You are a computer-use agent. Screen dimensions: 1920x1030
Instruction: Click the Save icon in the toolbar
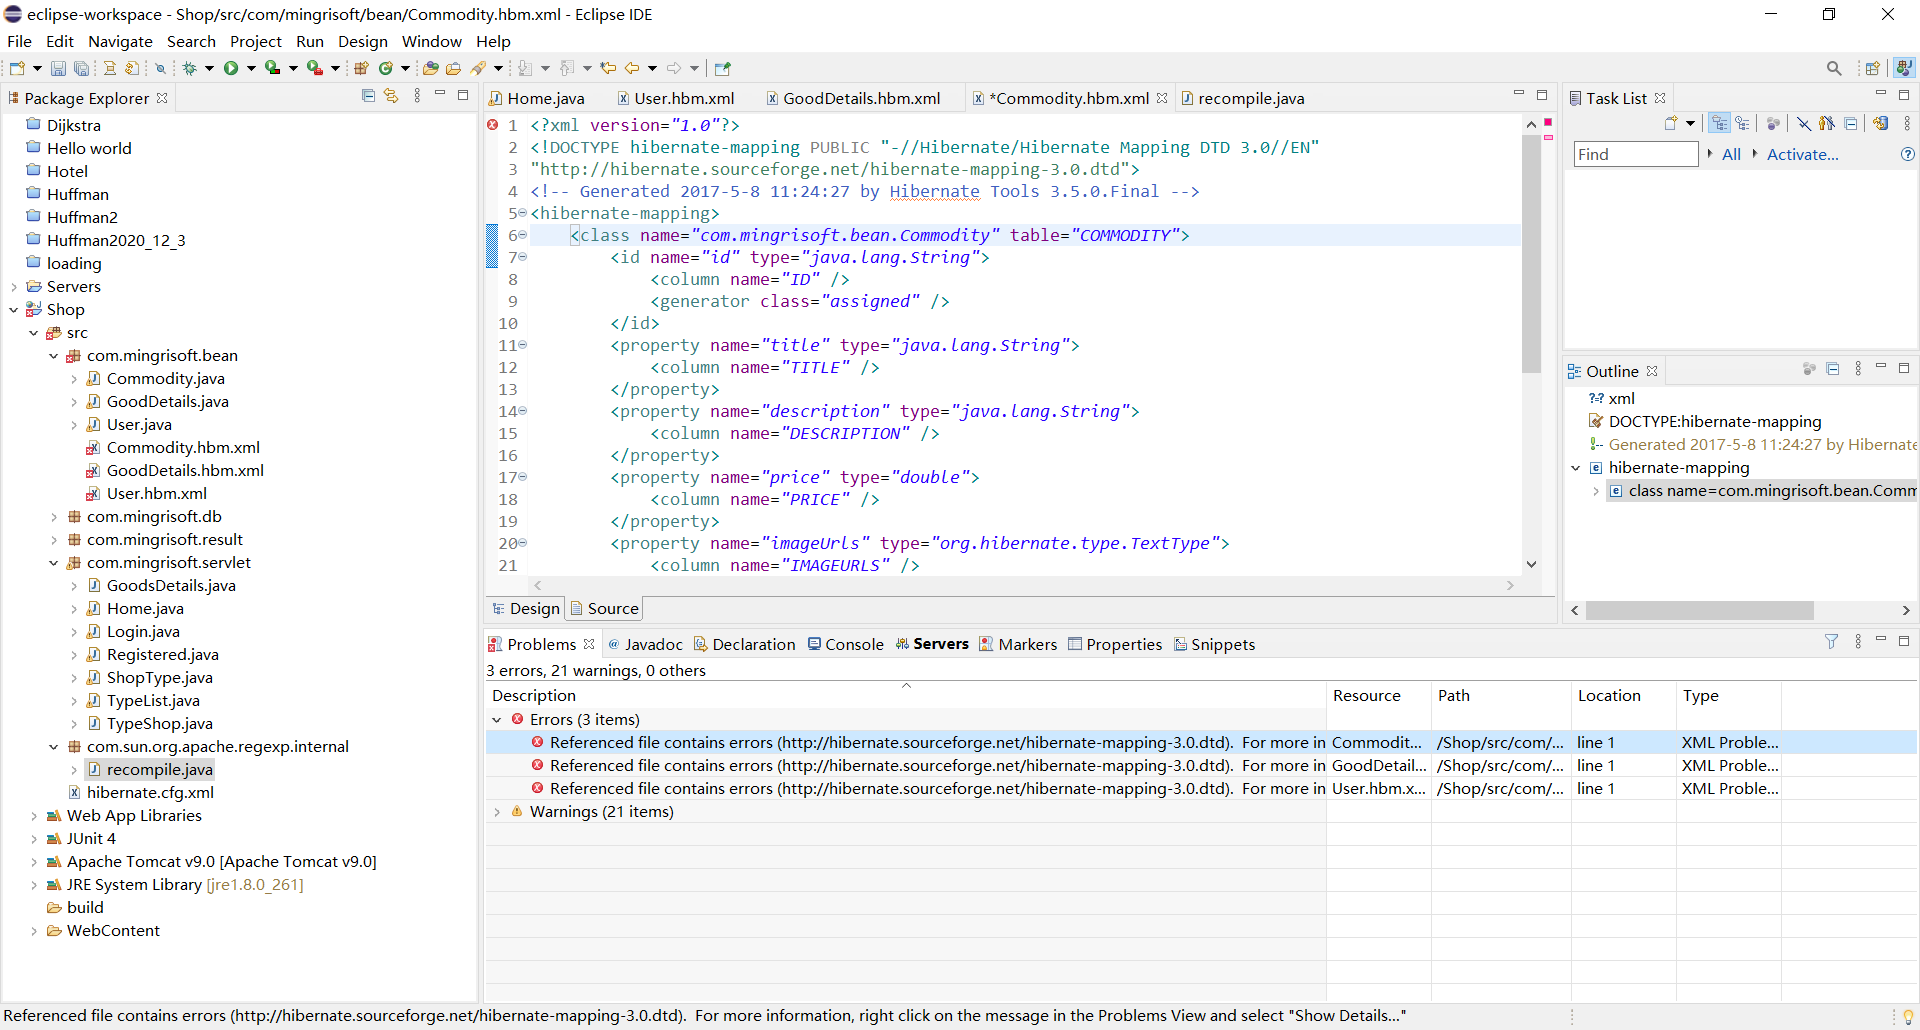(58, 68)
